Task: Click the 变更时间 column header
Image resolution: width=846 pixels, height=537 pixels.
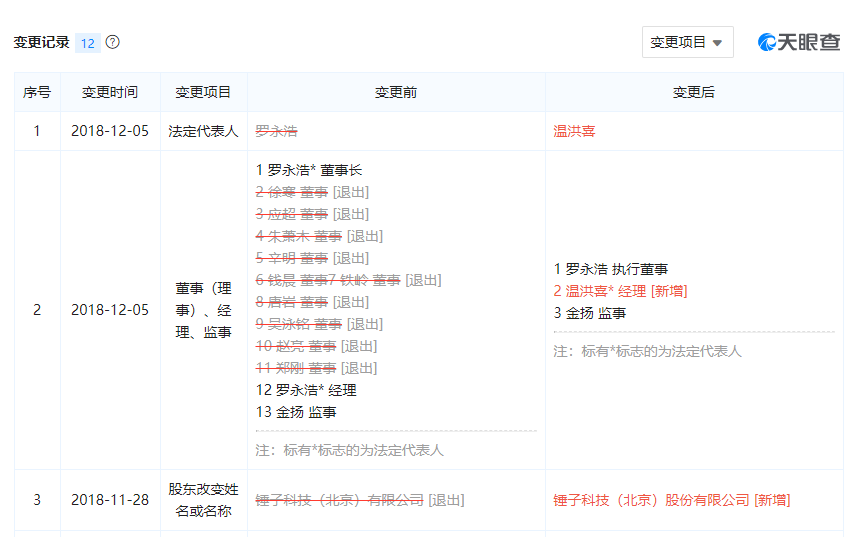Action: point(110,92)
